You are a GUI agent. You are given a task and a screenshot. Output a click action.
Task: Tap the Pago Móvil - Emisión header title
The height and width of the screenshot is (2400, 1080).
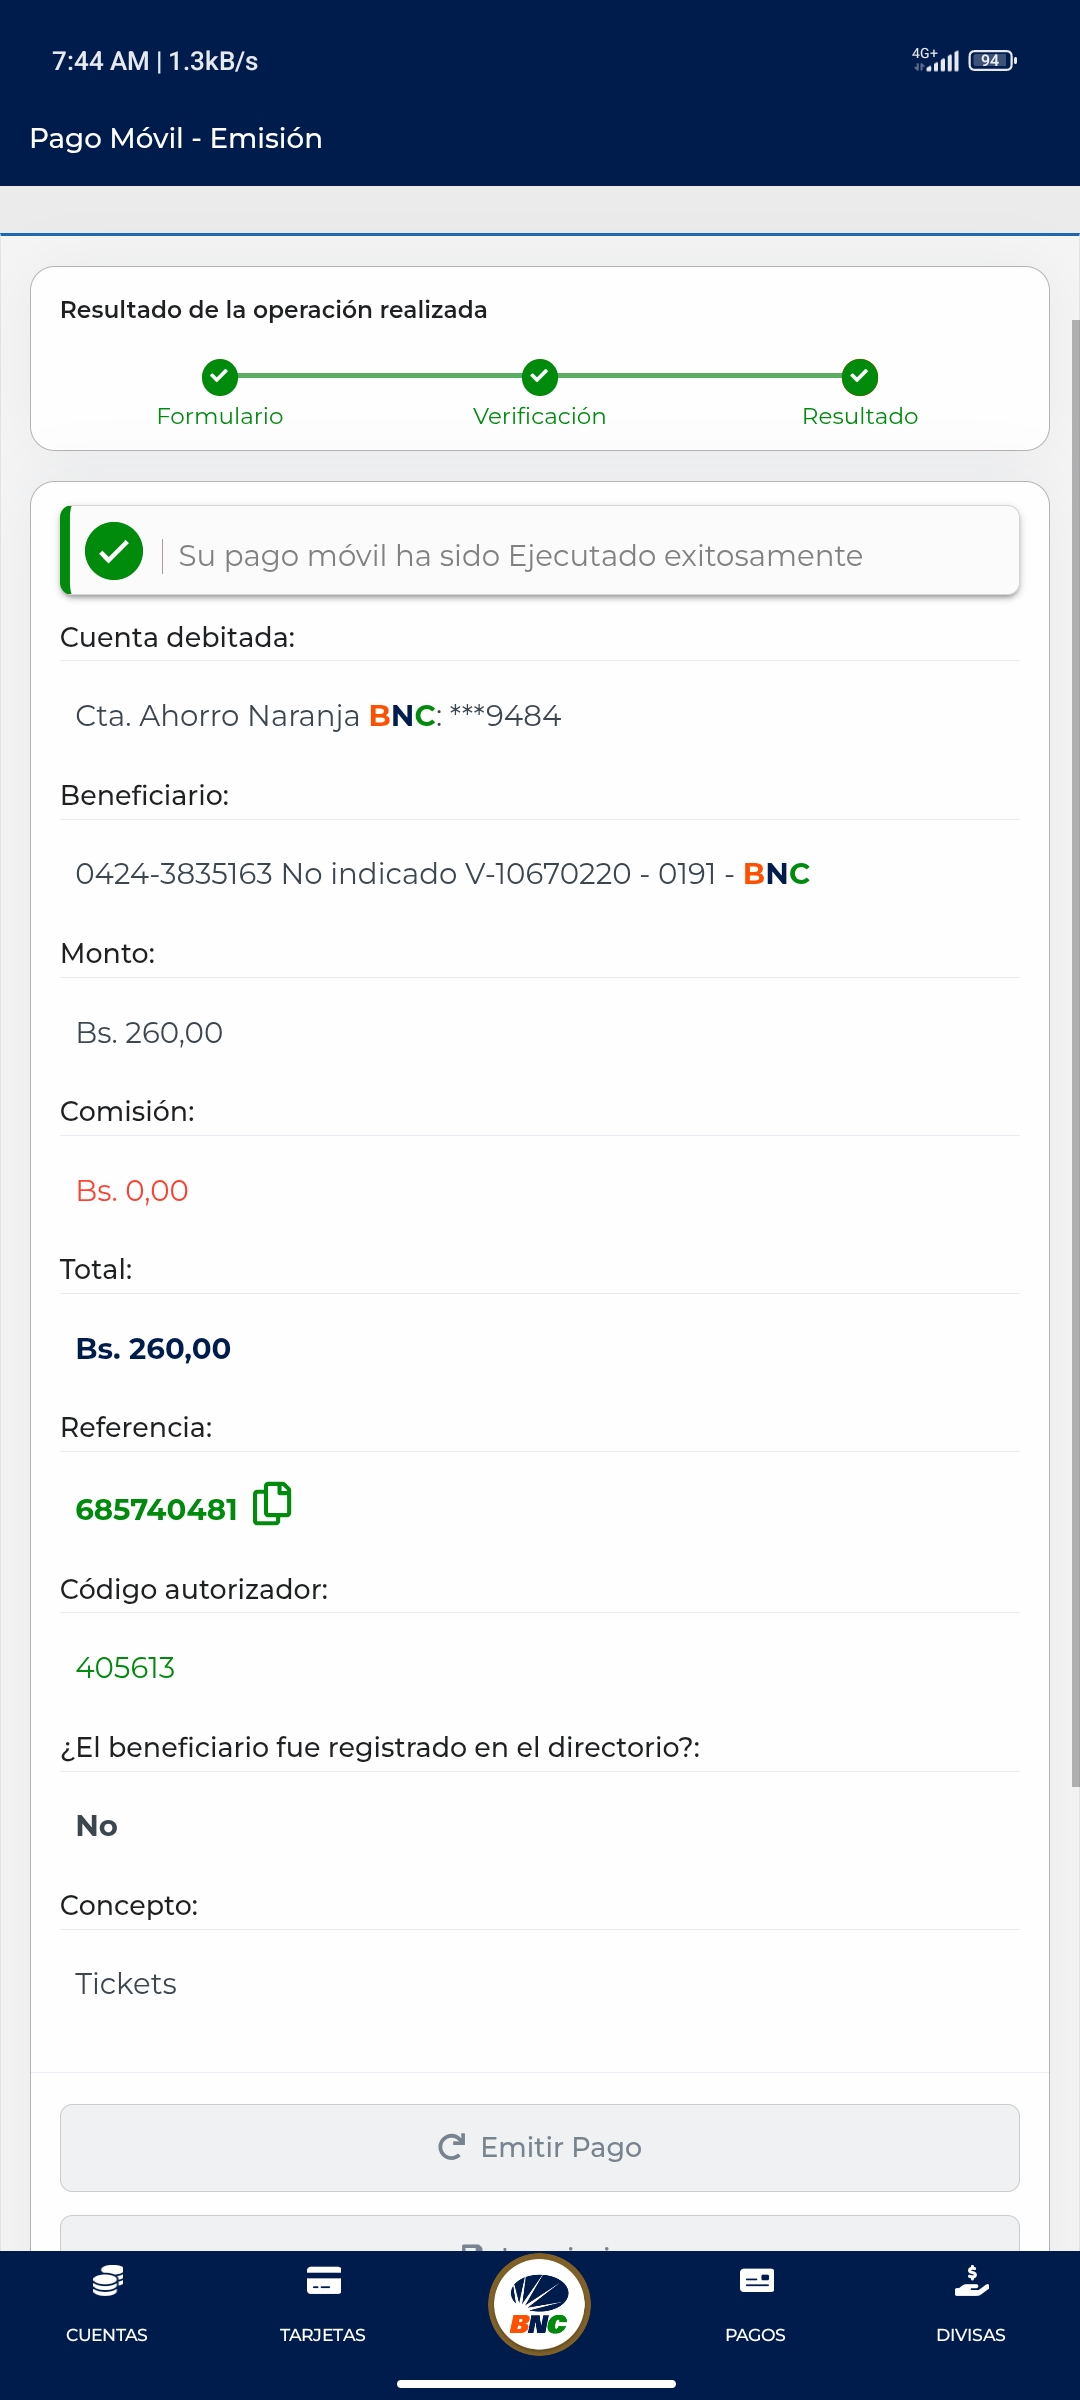[x=176, y=138]
